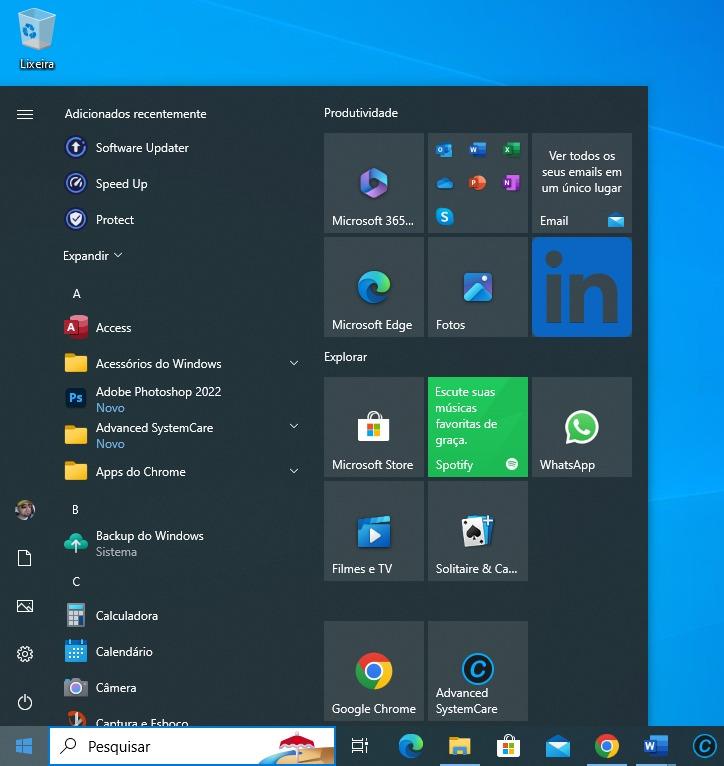The width and height of the screenshot is (724, 766).
Task: Open Task View on taskbar
Action: point(360,746)
